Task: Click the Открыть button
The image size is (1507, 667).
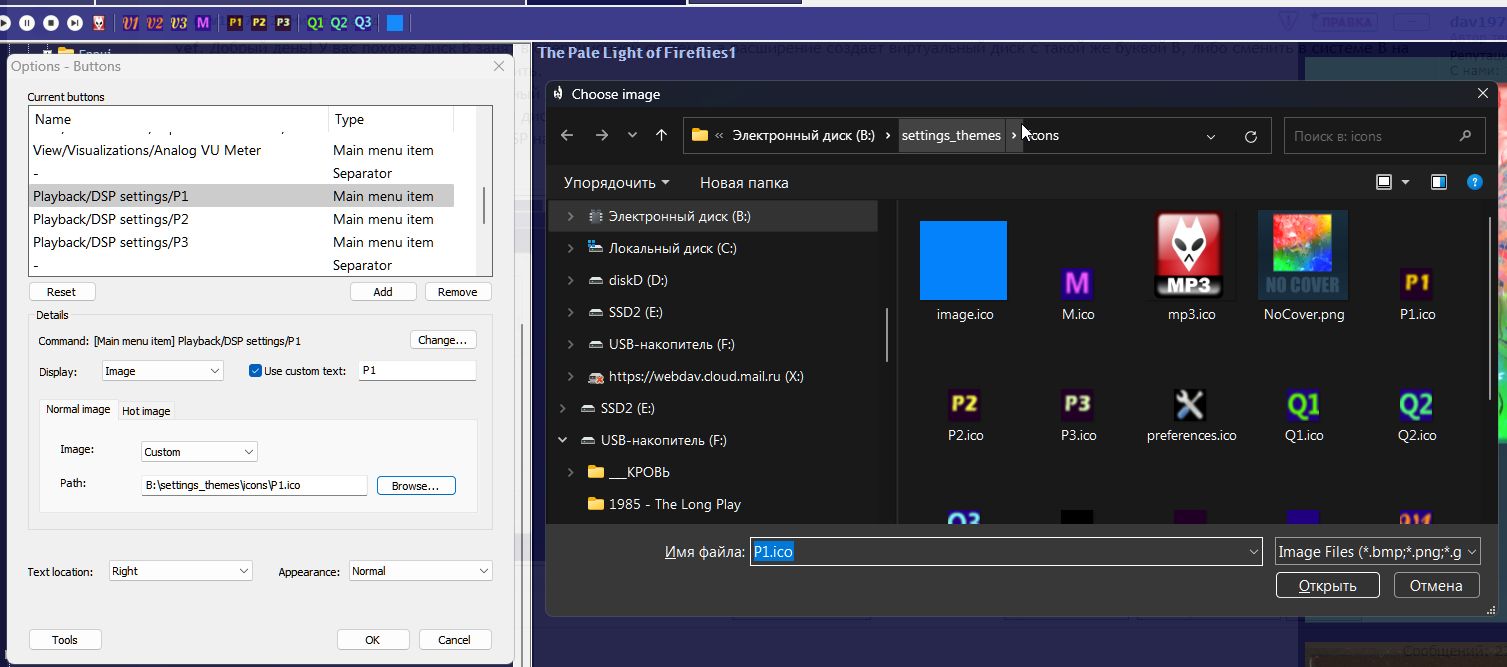Action: 1327,585
